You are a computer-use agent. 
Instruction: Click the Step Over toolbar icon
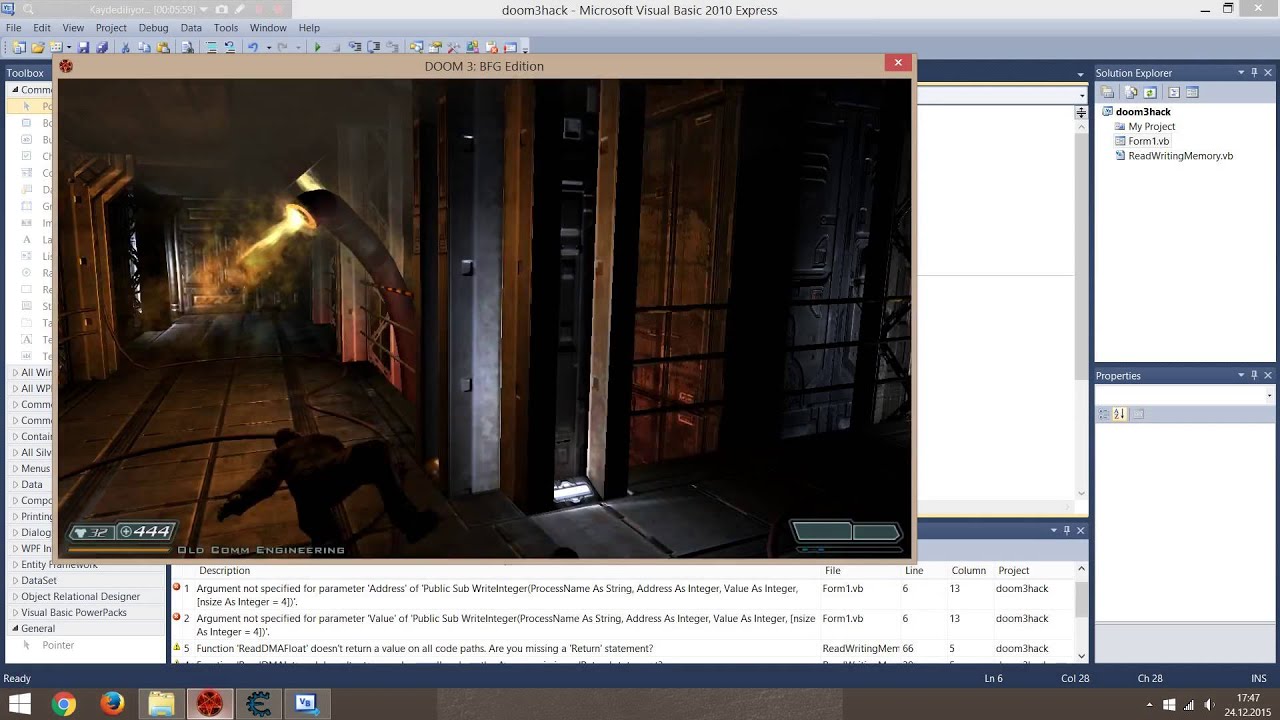[x=374, y=47]
